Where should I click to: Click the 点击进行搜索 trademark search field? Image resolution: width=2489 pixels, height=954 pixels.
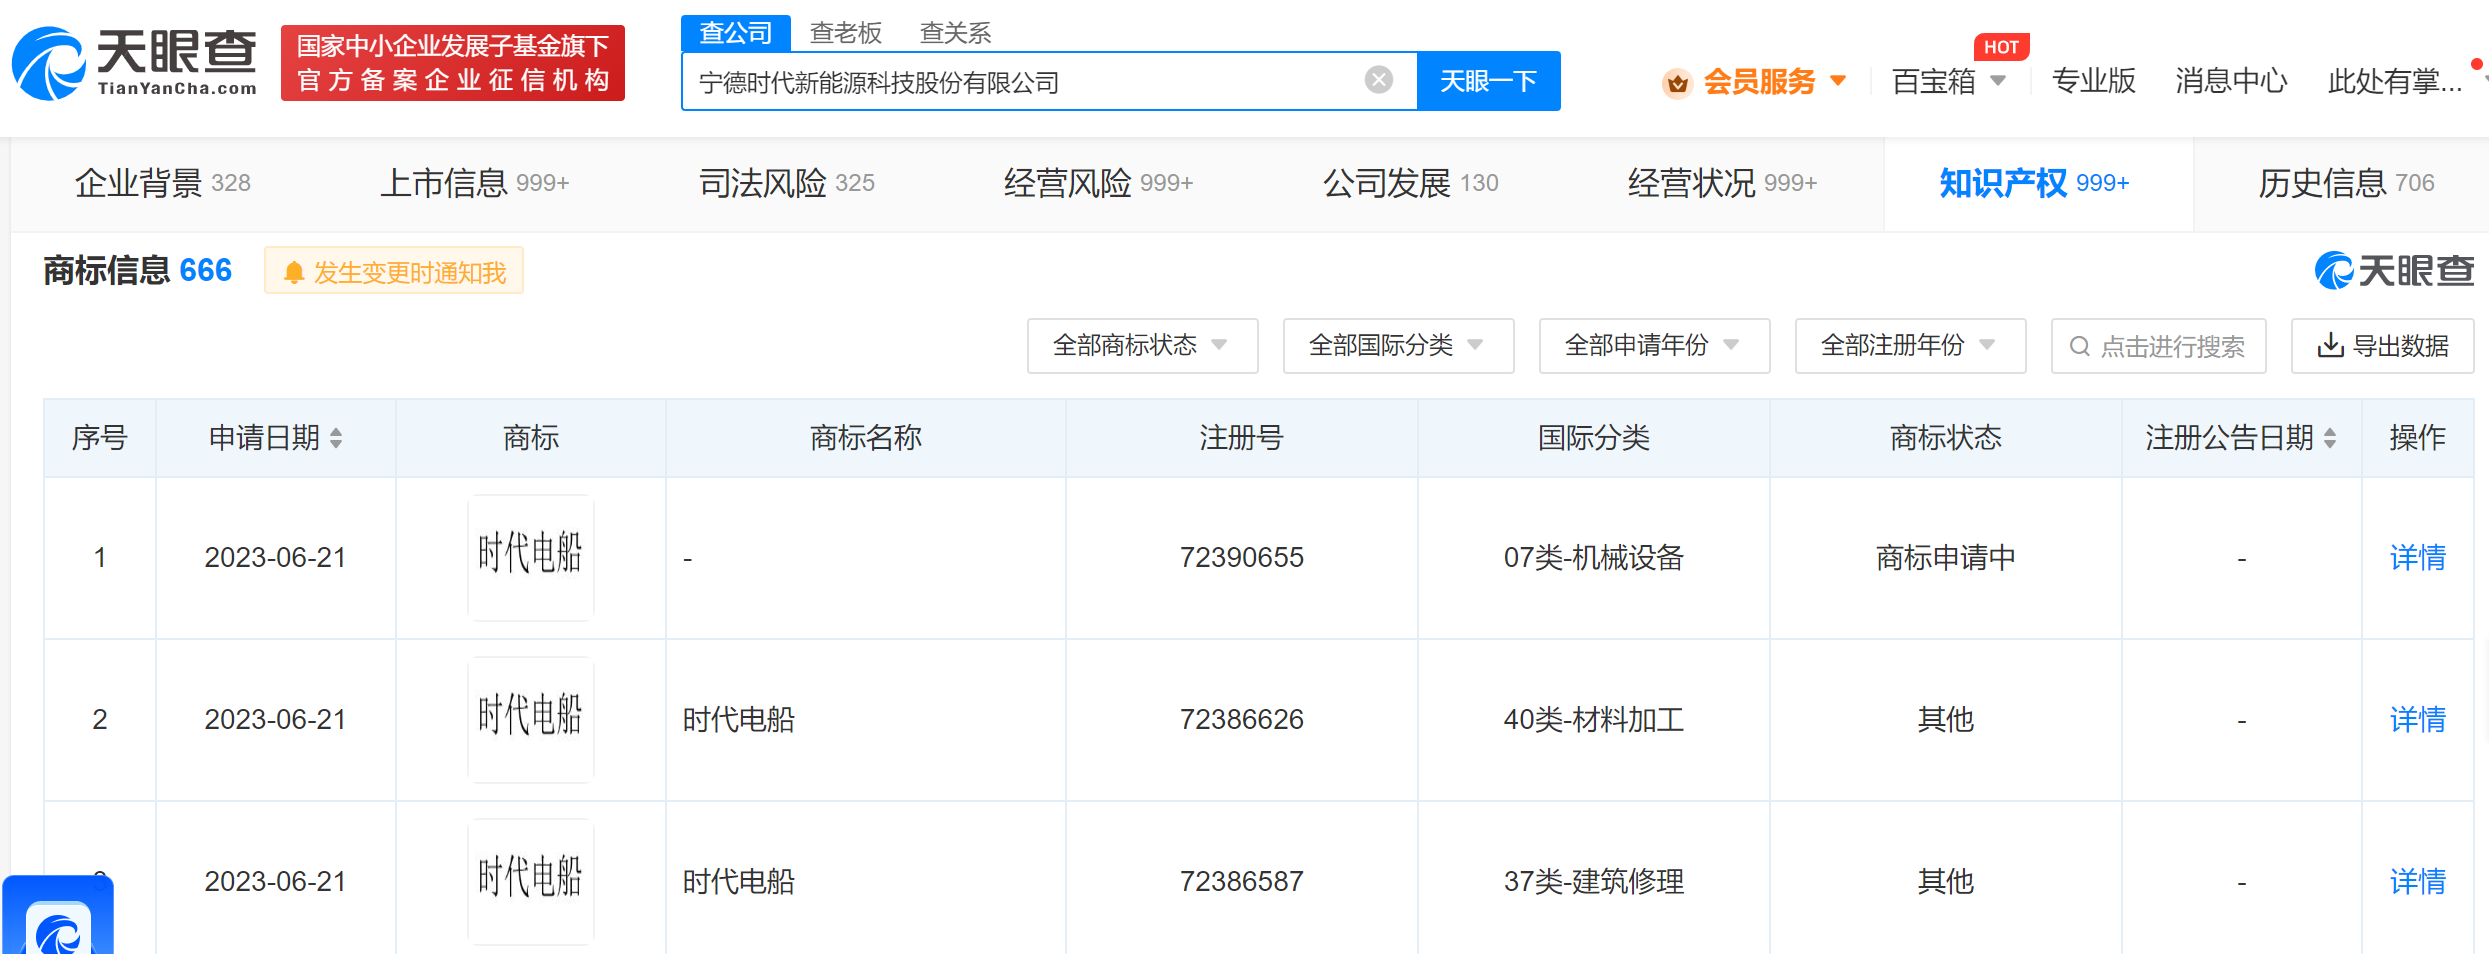pyautogui.click(x=2158, y=346)
